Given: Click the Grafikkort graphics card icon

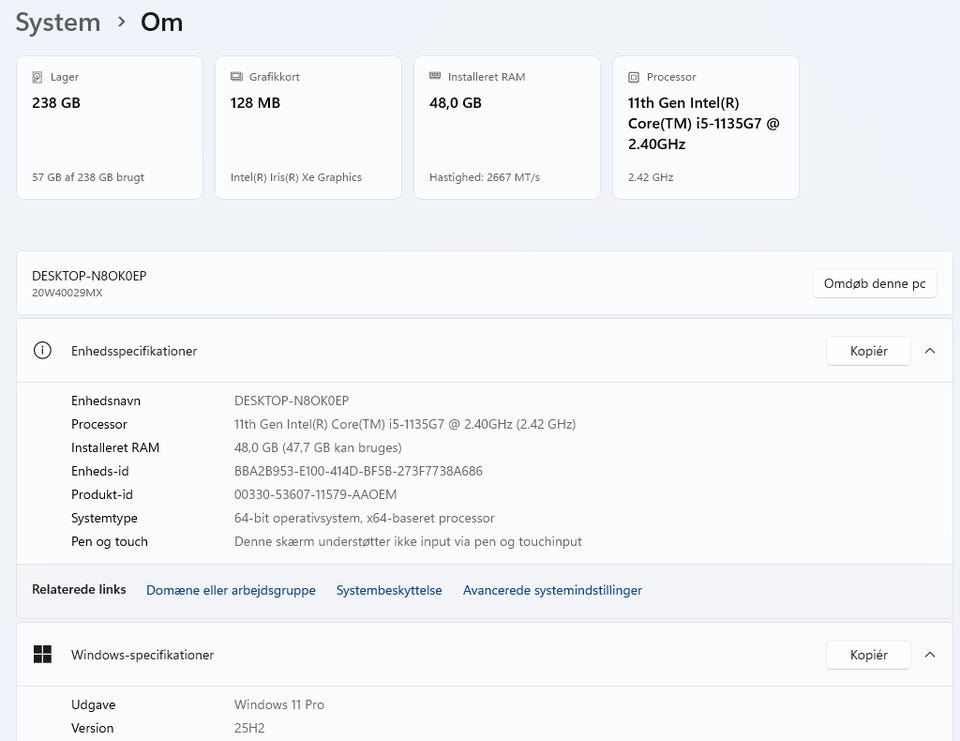Looking at the screenshot, I should tap(236, 77).
